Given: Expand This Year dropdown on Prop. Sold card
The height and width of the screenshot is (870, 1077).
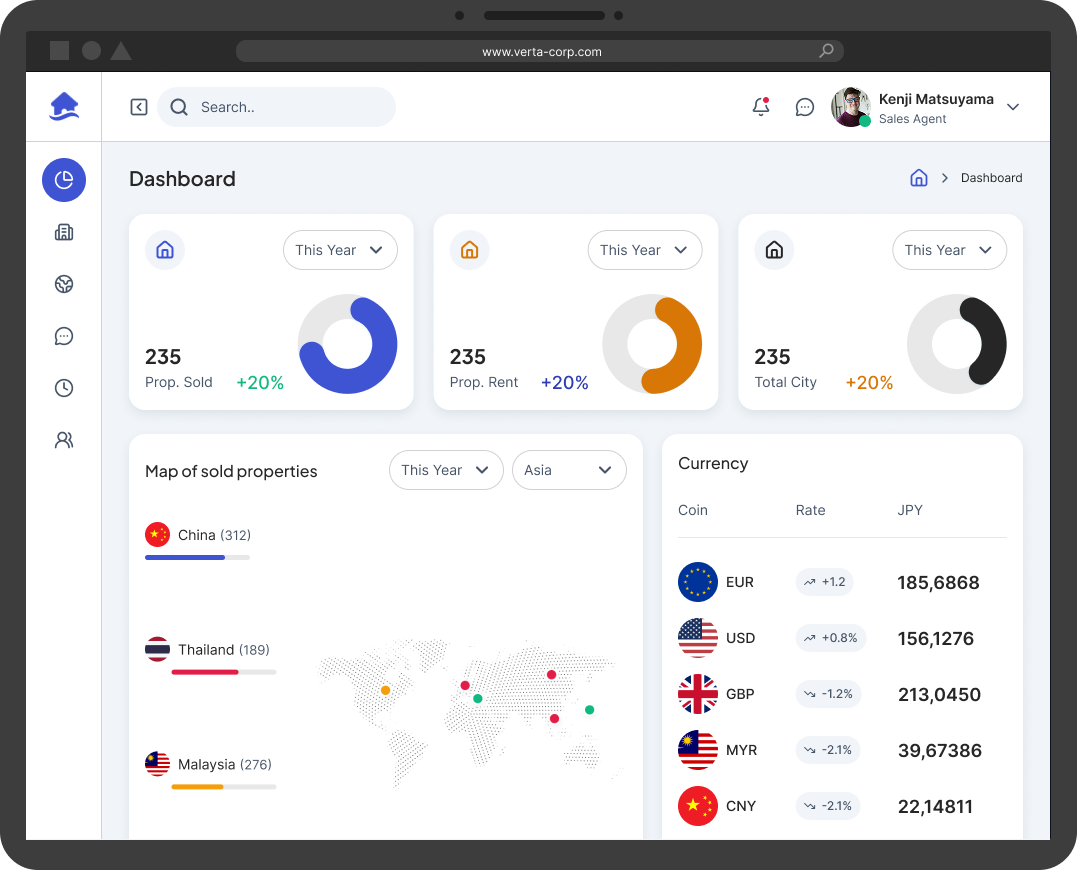Looking at the screenshot, I should pyautogui.click(x=340, y=250).
